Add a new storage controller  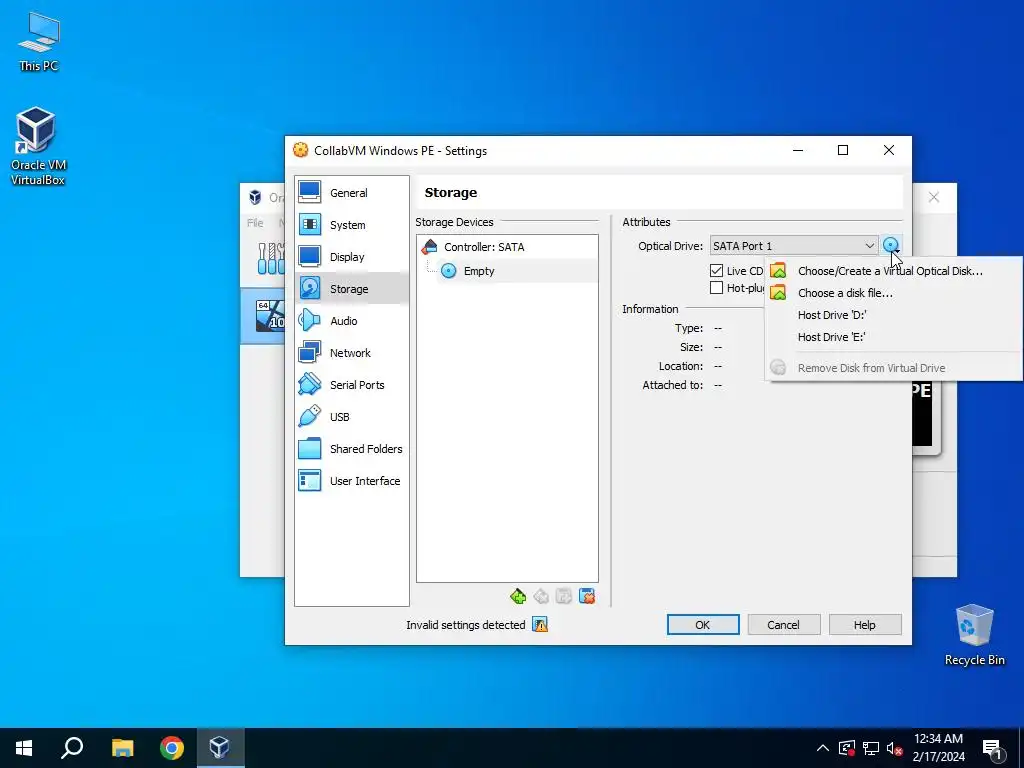518,596
